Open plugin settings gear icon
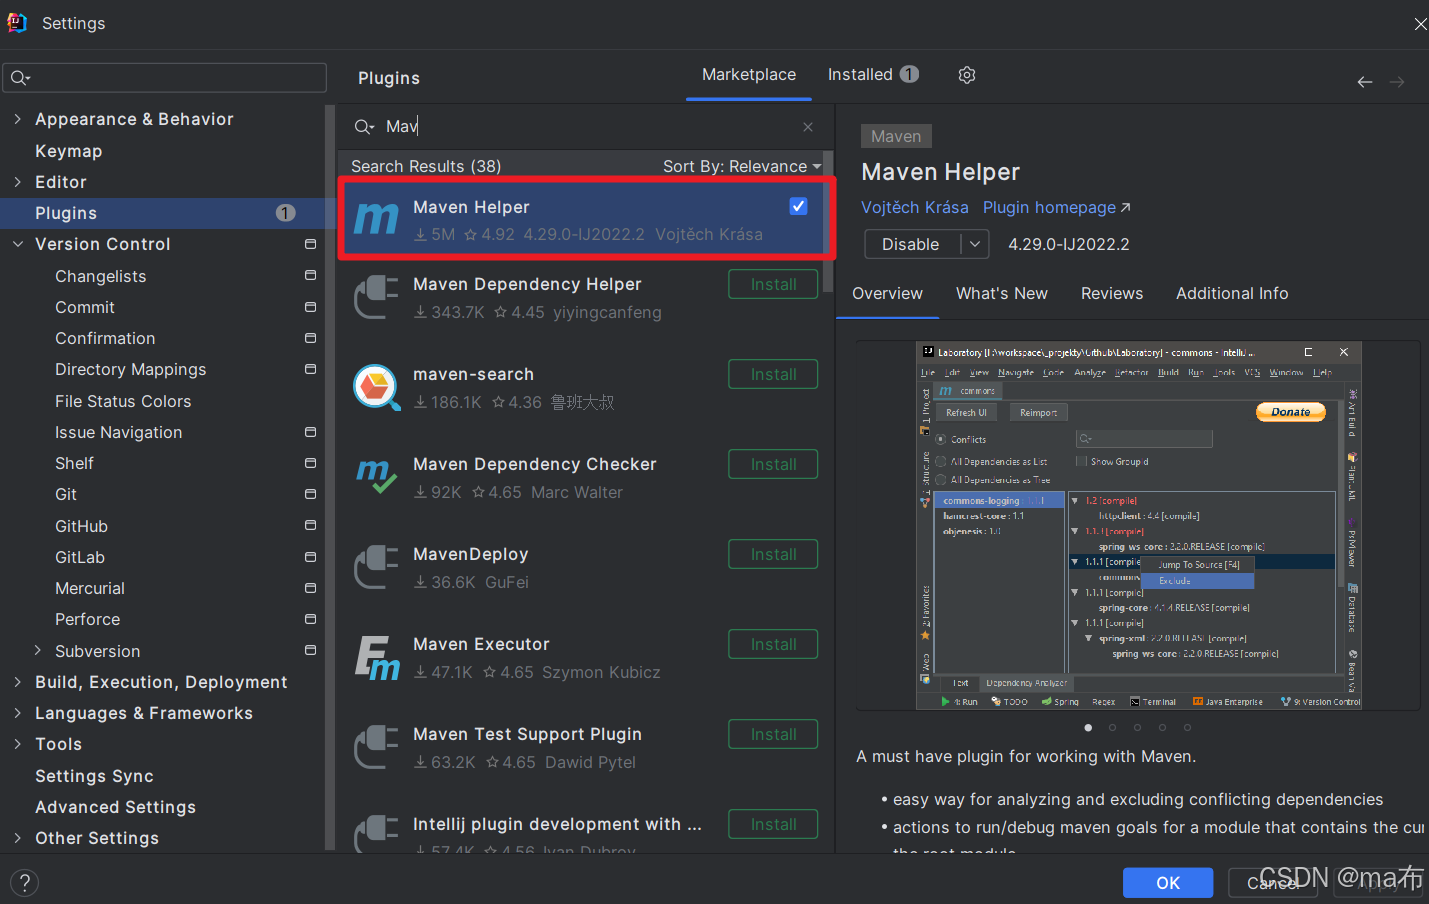The image size is (1429, 904). pos(966,75)
